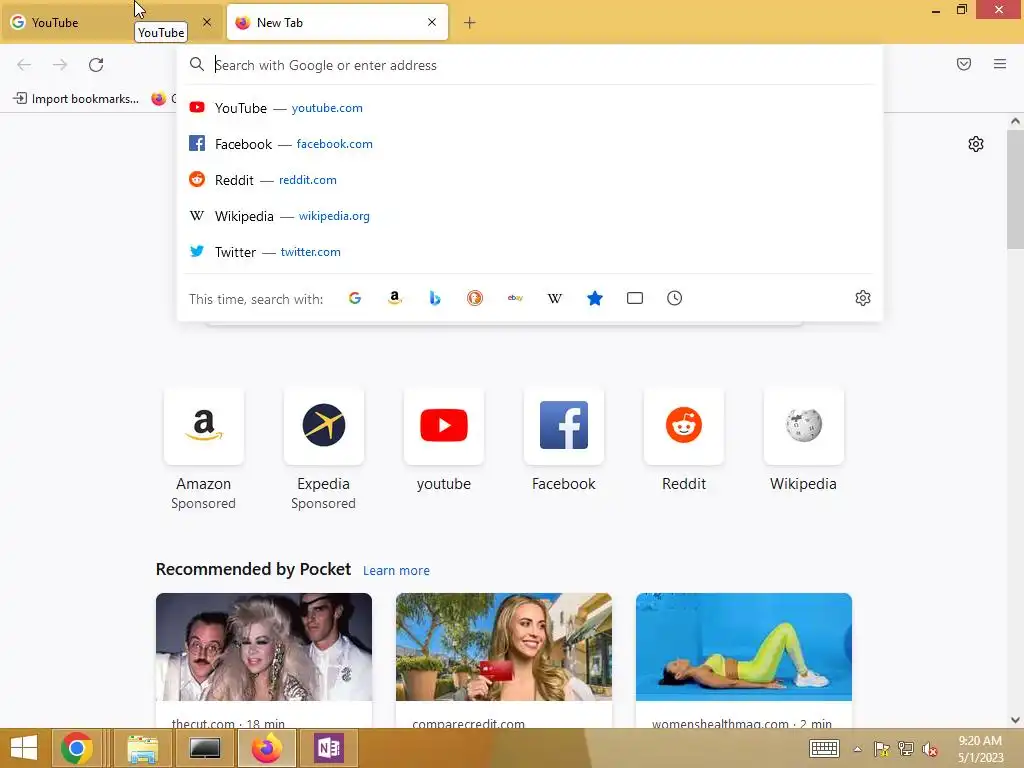
Task: Search open tabs icon
Action: (635, 298)
